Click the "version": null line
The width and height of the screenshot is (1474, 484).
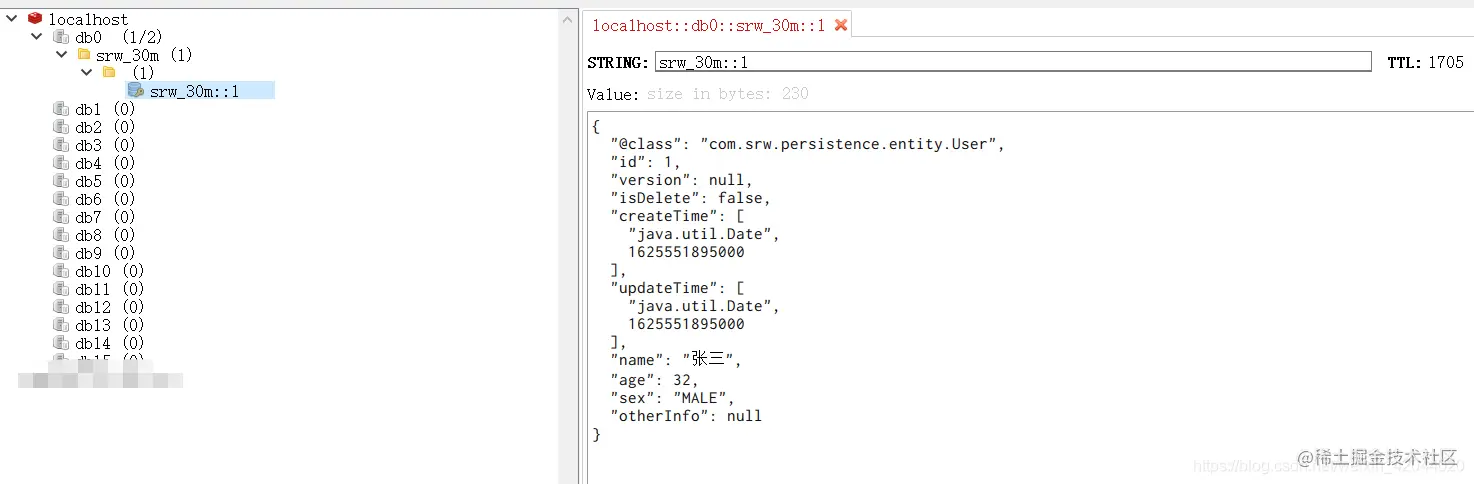point(681,180)
